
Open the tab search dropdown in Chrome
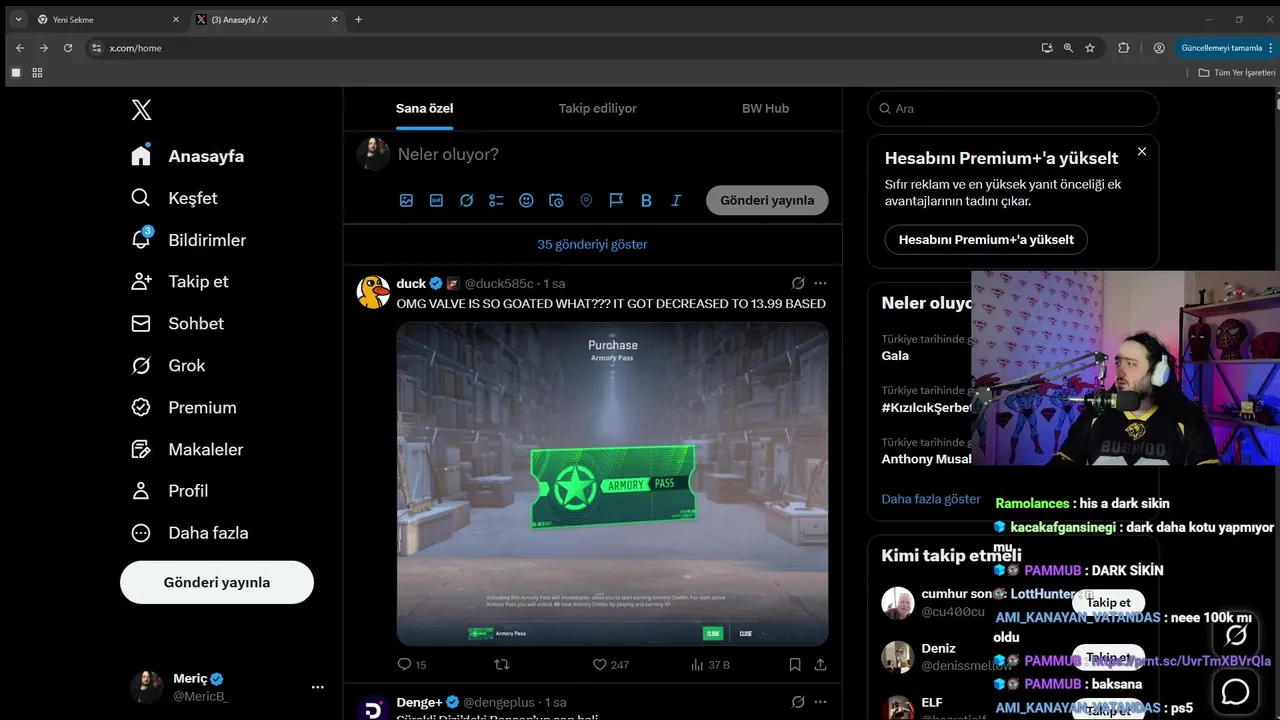pos(17,19)
